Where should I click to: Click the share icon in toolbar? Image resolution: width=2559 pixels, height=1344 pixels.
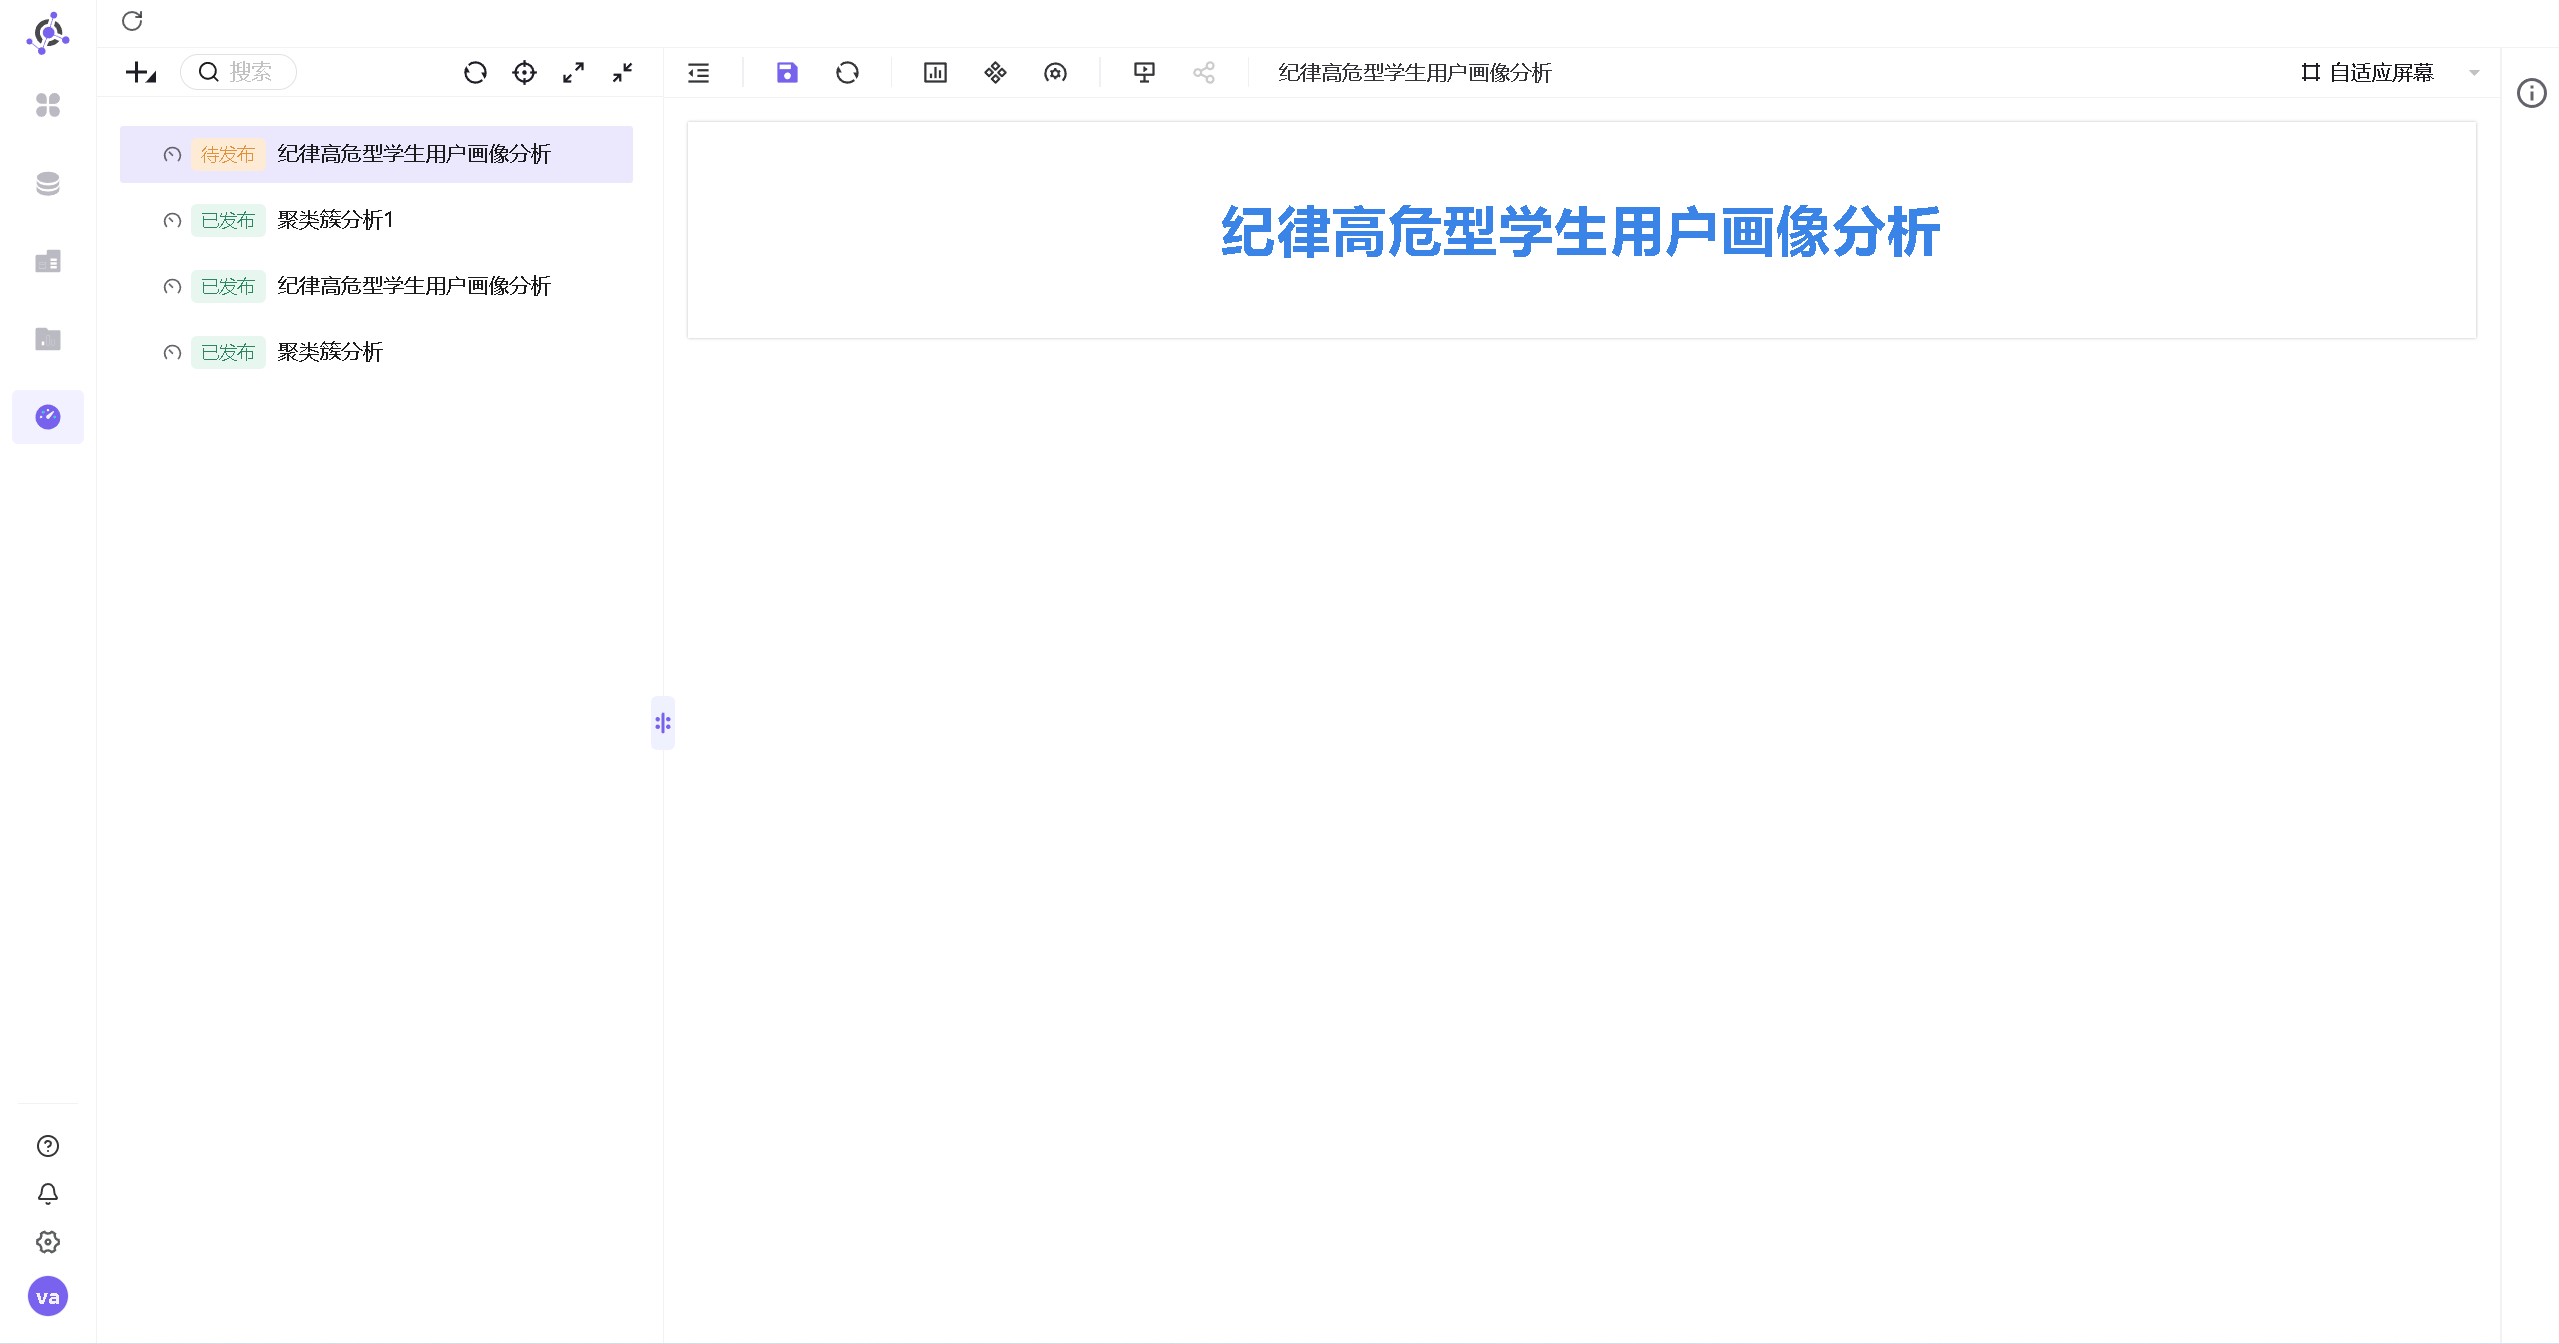pos(1204,72)
